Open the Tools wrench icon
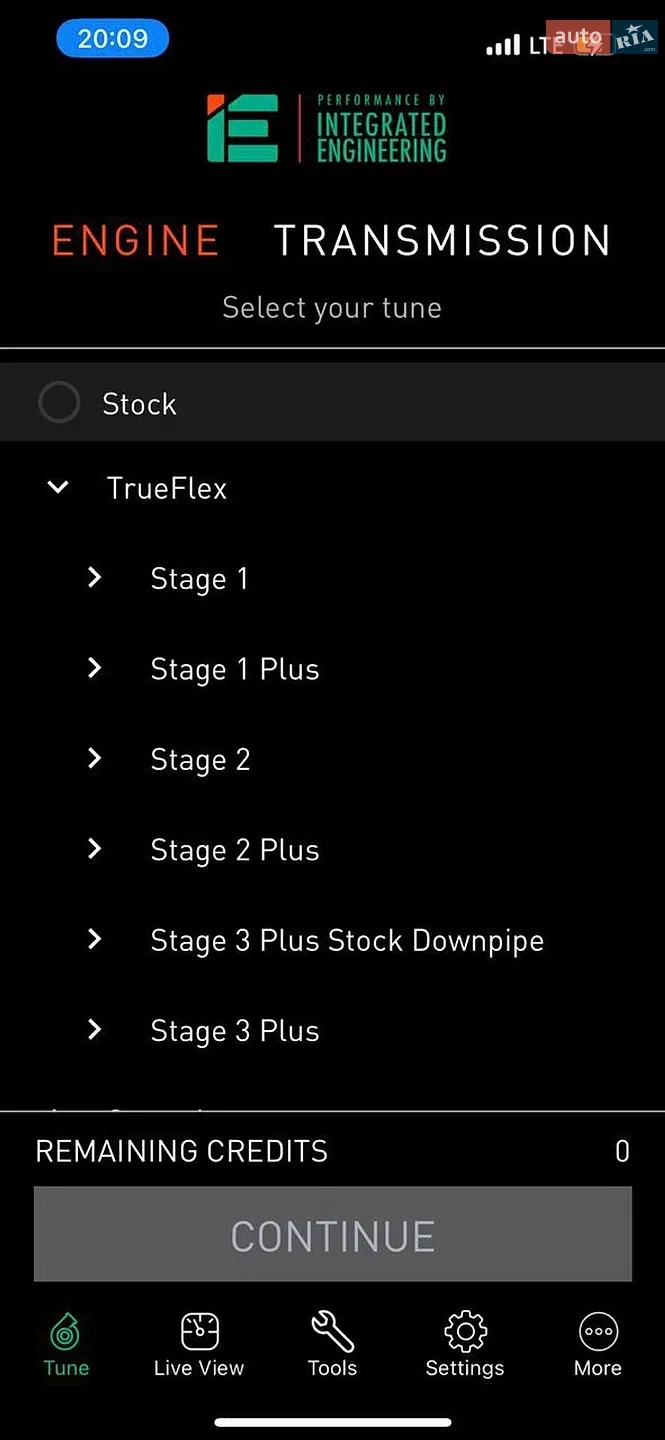Screen dimensions: 665x1440 pos(332,1332)
